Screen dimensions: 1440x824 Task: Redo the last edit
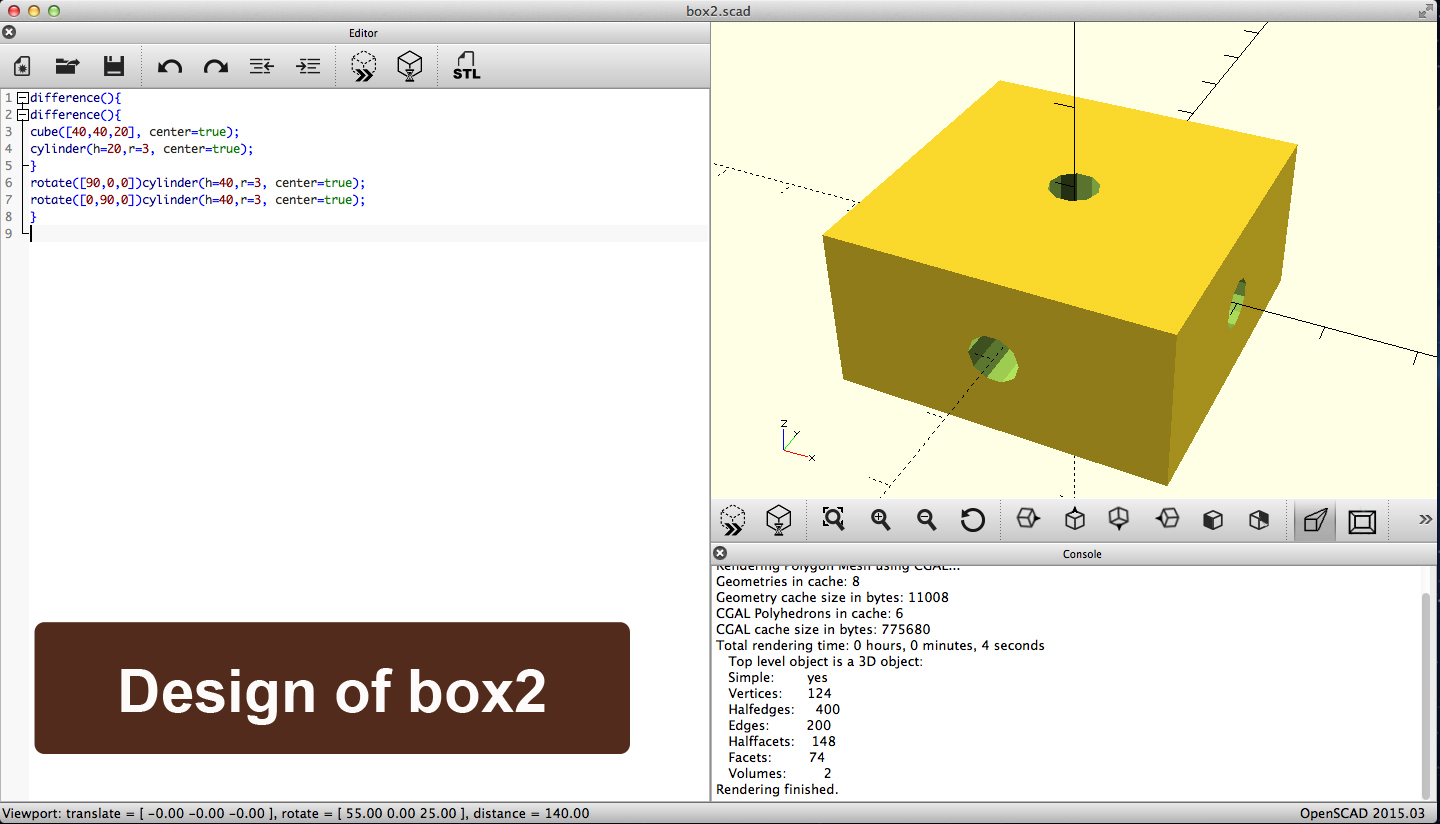point(216,67)
